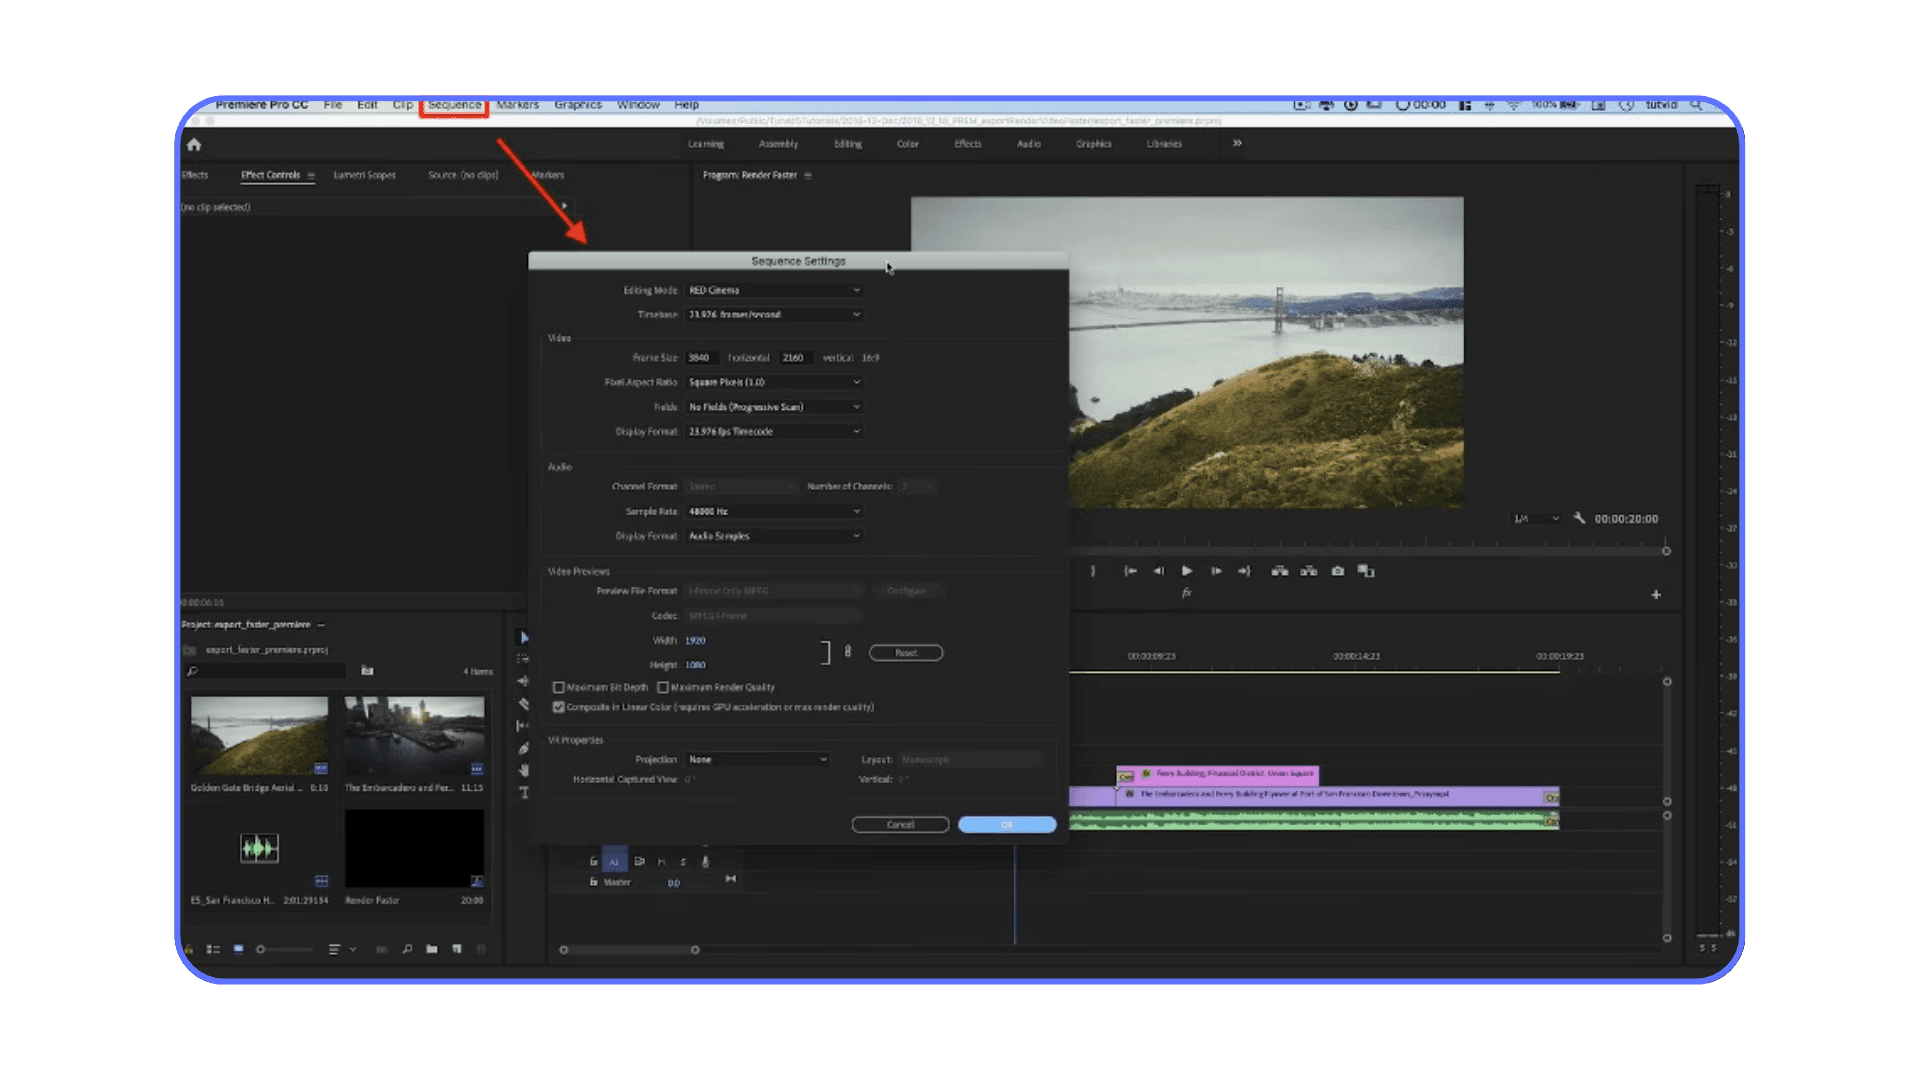
Task: Click OK in Sequence Settings
Action: [1007, 824]
